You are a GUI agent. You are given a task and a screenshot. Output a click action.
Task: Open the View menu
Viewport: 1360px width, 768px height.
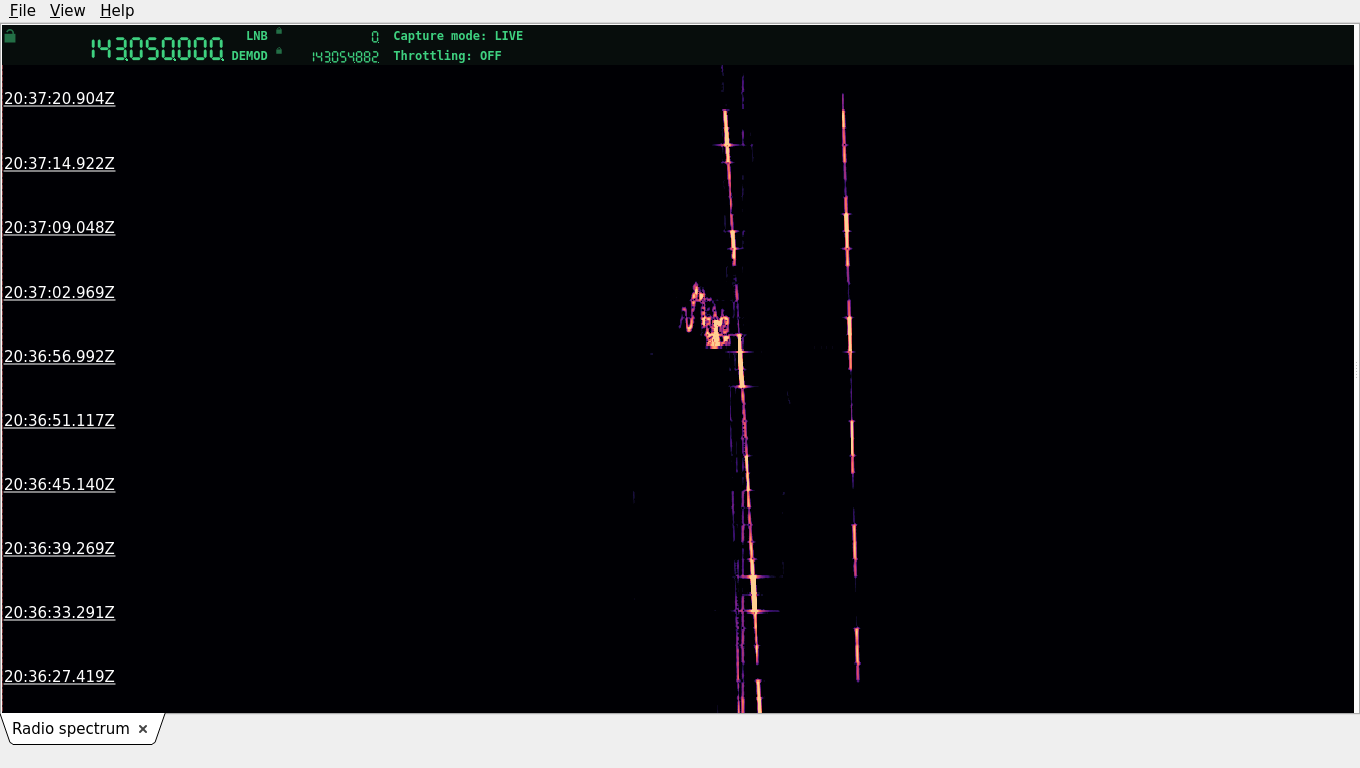pos(67,10)
